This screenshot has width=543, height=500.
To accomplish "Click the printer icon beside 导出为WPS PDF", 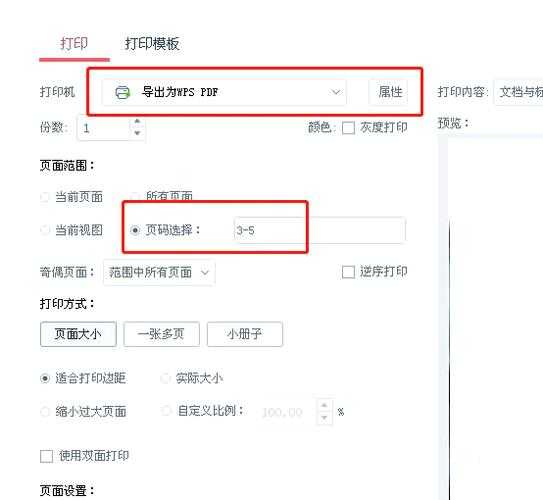I will tap(122, 92).
